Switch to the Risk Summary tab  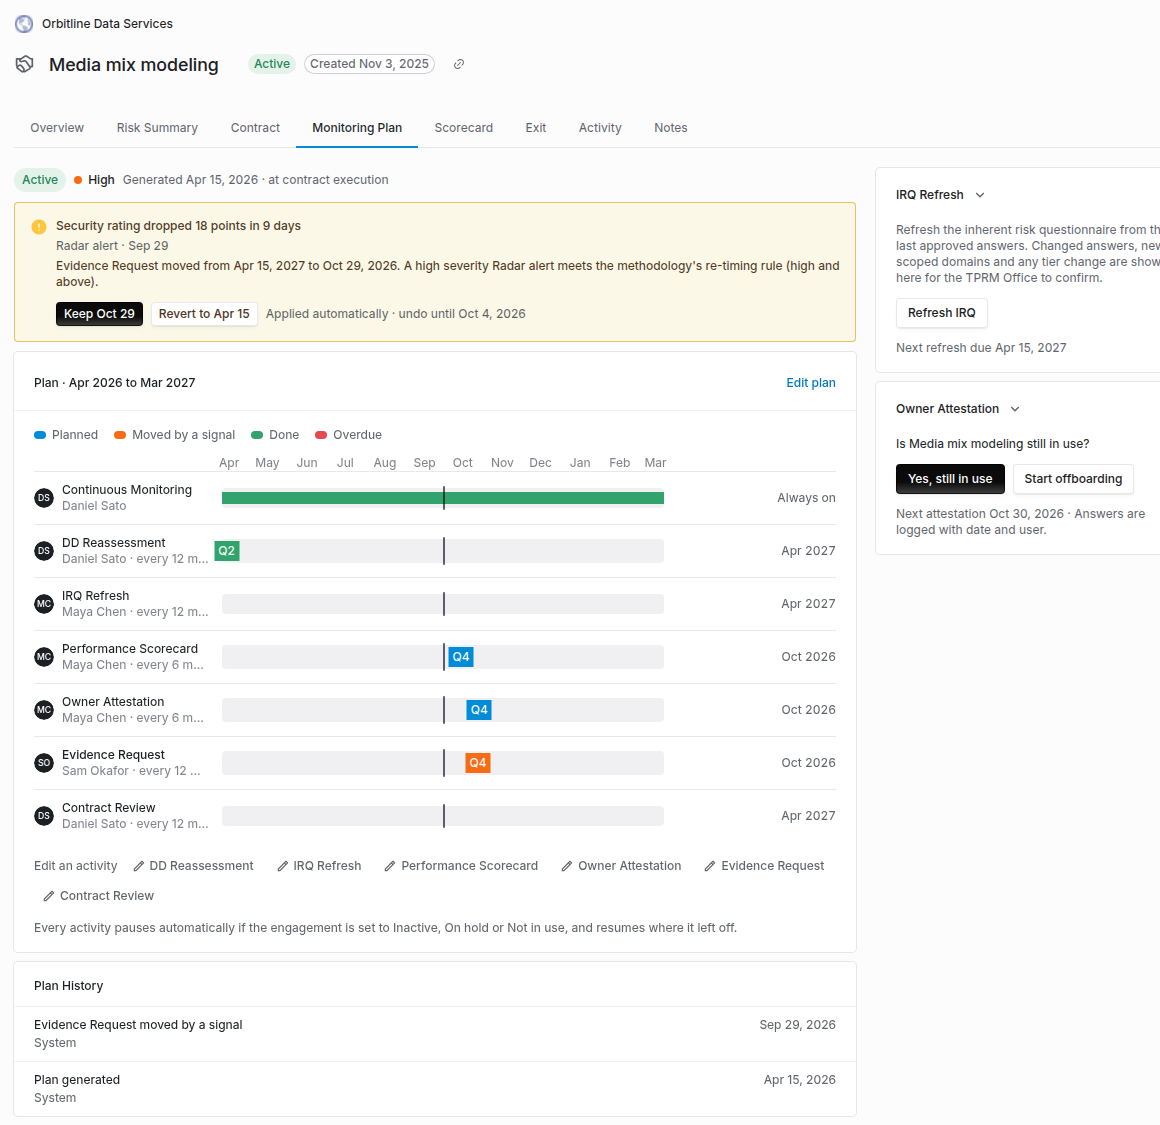click(157, 128)
